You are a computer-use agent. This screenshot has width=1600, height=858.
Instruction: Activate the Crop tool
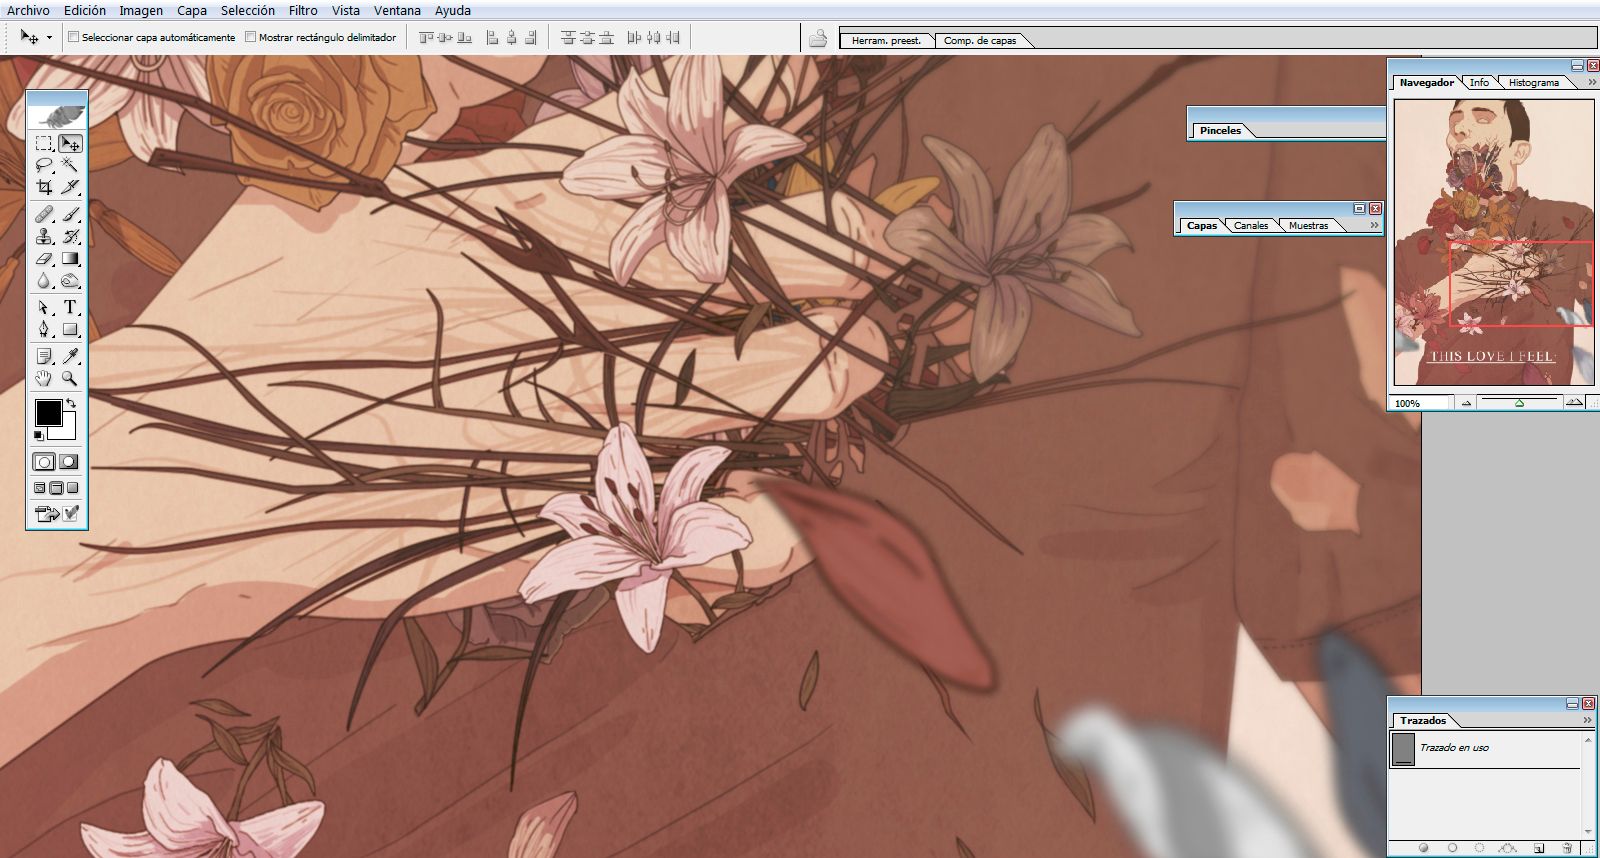click(x=44, y=187)
